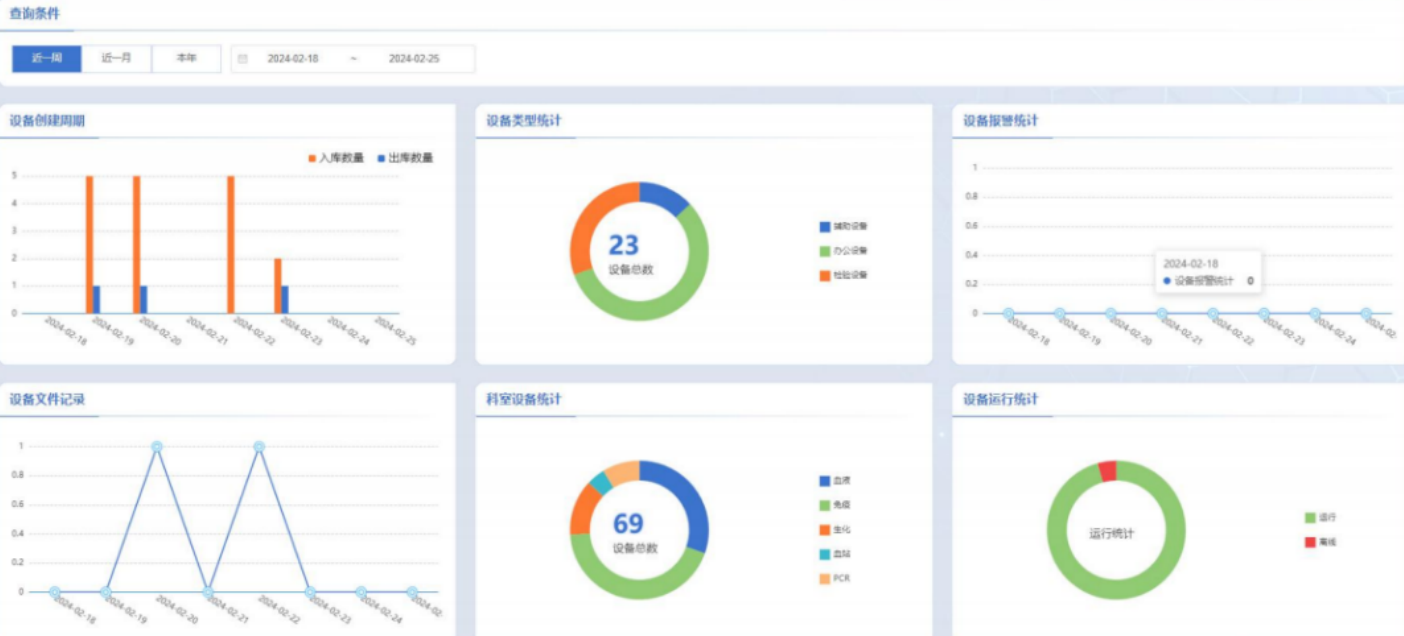Click the calendar icon in date range field
This screenshot has width=1404, height=636.
242,59
